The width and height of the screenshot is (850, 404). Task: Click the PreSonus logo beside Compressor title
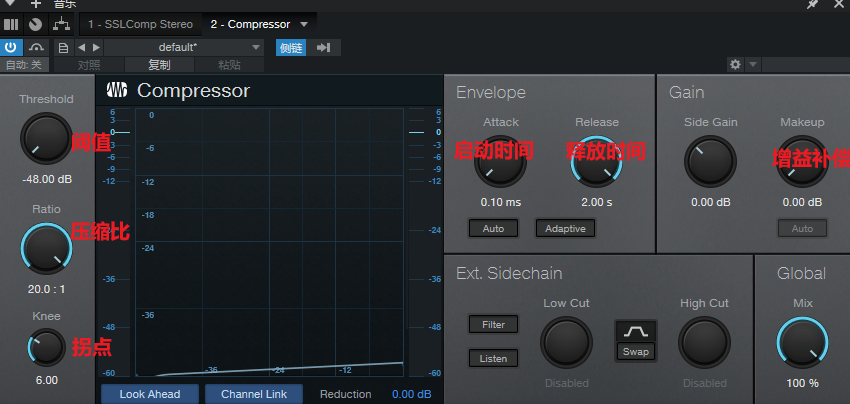coord(117,90)
